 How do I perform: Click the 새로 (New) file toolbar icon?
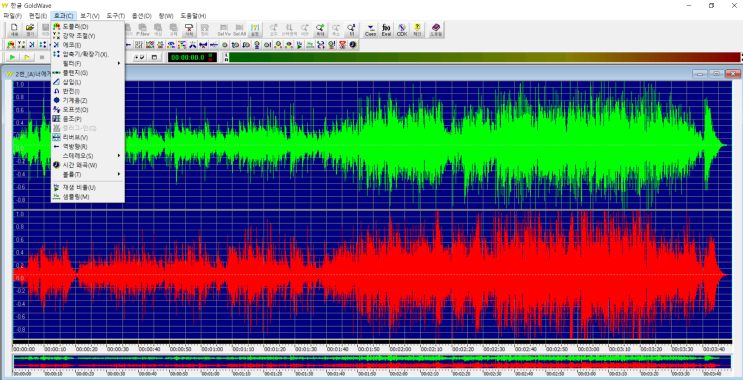(x=14, y=29)
